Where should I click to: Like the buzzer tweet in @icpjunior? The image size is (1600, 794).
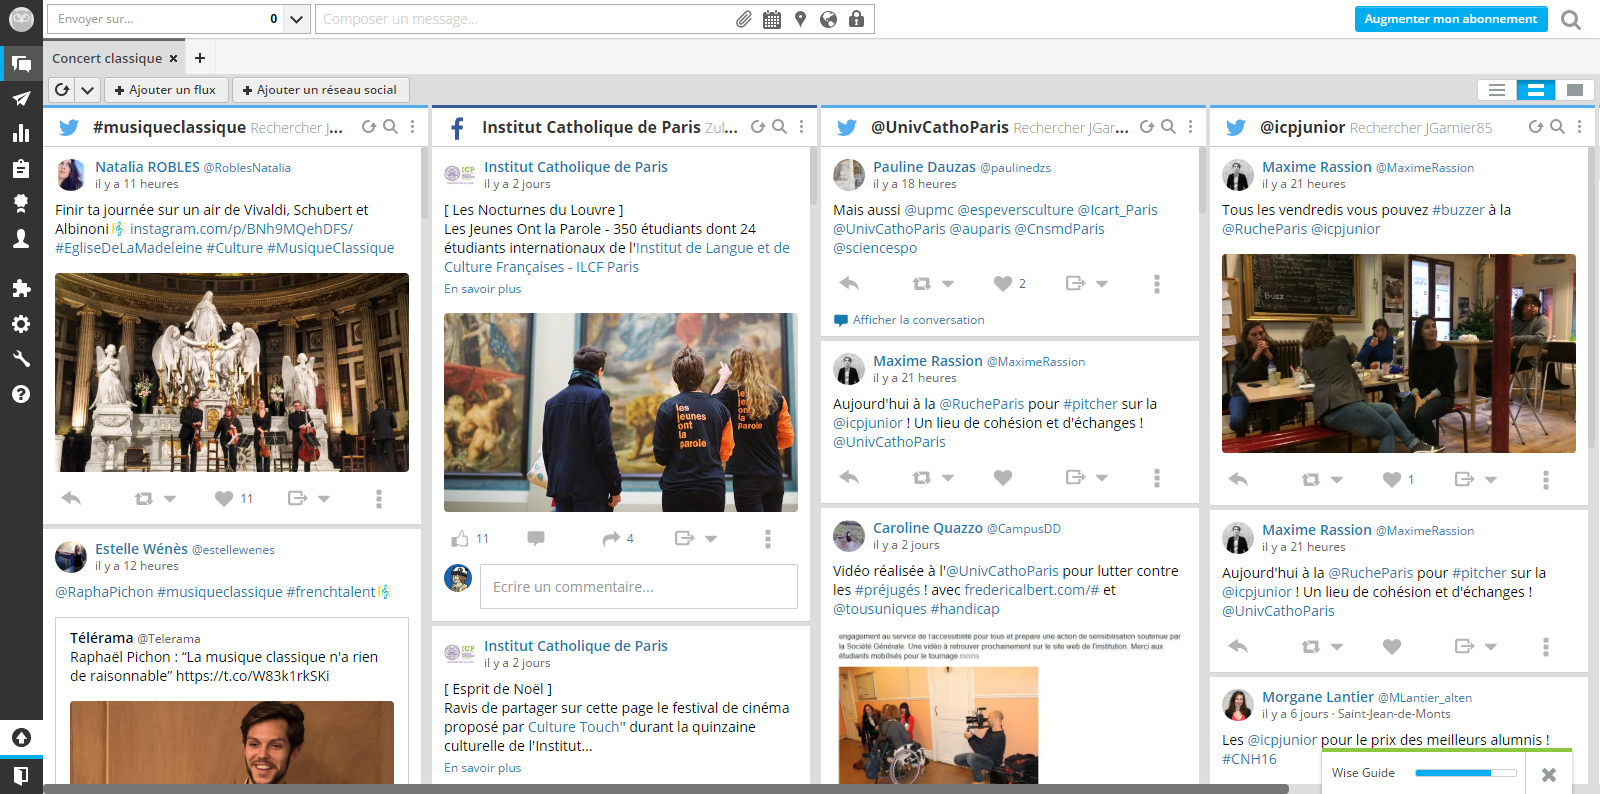pos(1392,480)
